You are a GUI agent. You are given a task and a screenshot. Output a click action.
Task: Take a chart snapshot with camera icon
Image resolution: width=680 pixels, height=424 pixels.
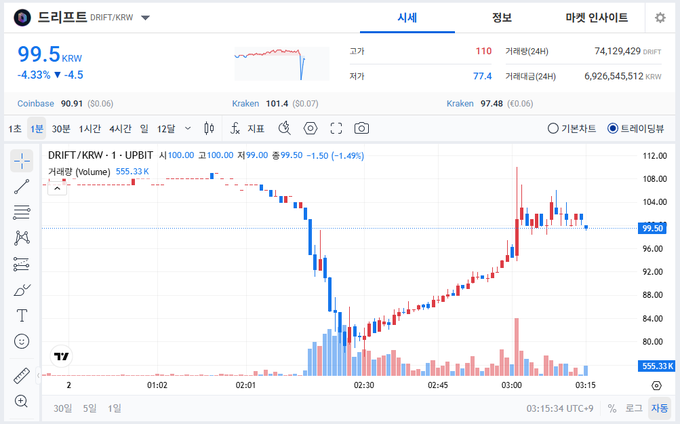coord(361,128)
